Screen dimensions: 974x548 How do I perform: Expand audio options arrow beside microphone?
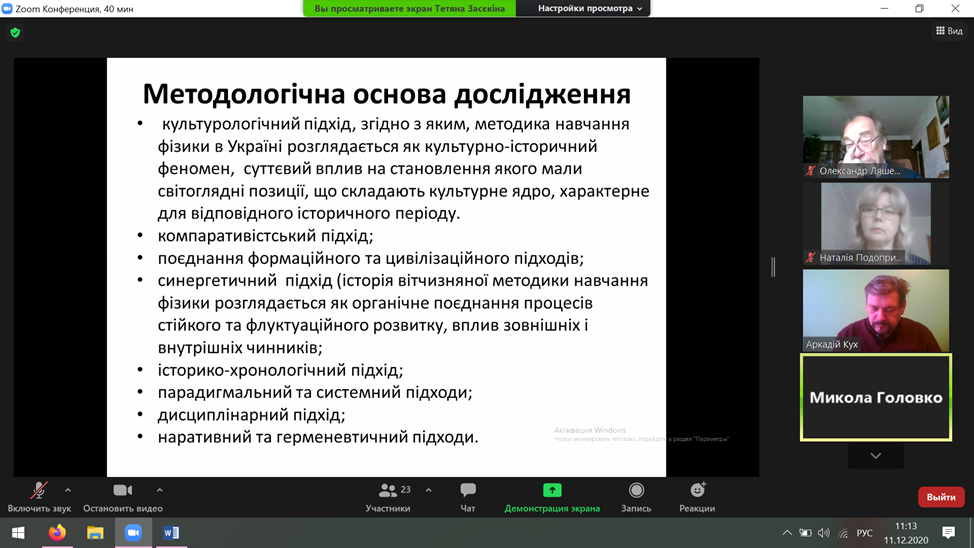coord(68,490)
